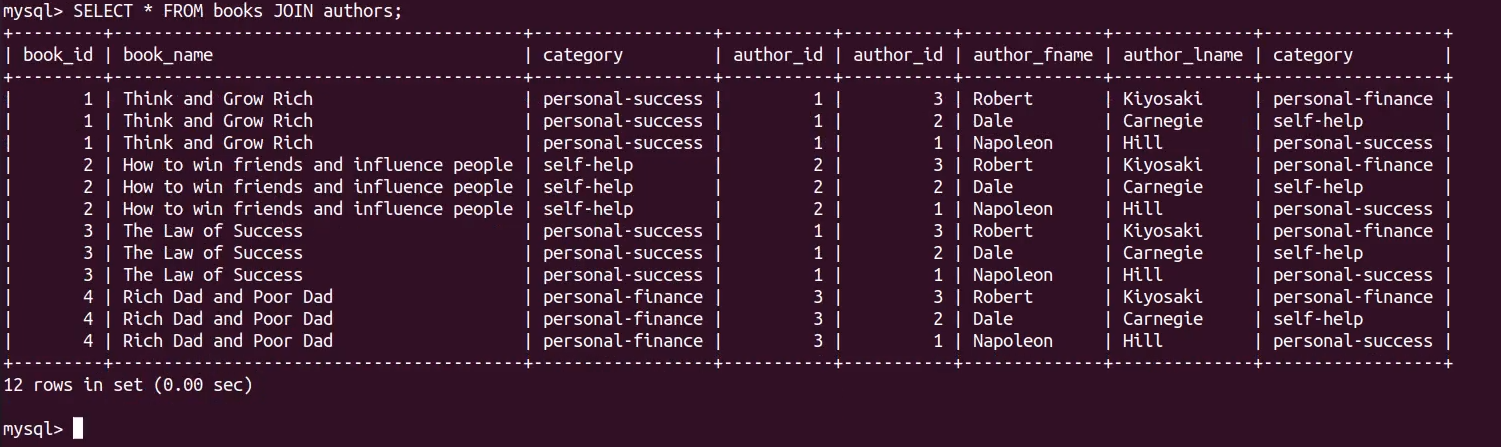The width and height of the screenshot is (1501, 447).
Task: Click the "12 rows in set" status message
Action: (128, 384)
